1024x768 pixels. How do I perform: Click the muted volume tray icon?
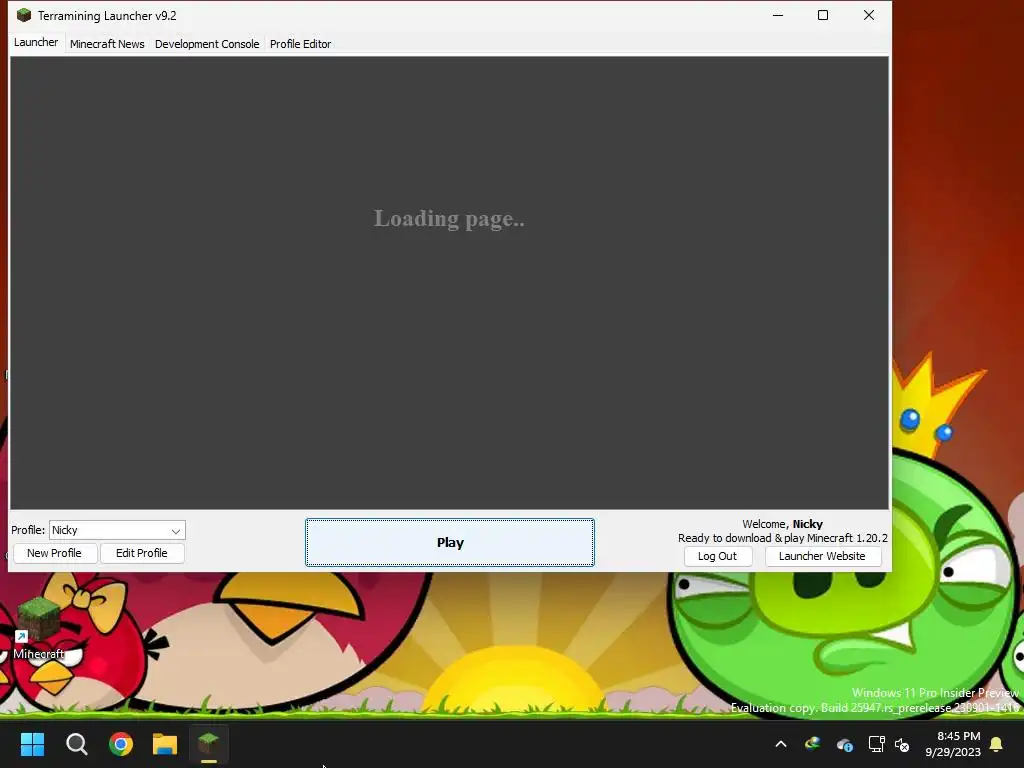coord(902,744)
